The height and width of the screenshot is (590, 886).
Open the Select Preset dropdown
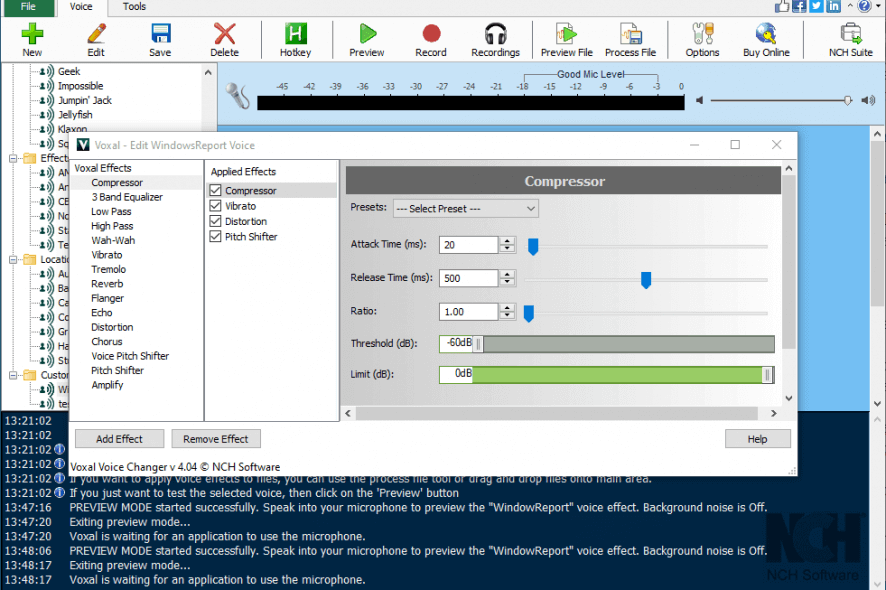click(x=466, y=209)
